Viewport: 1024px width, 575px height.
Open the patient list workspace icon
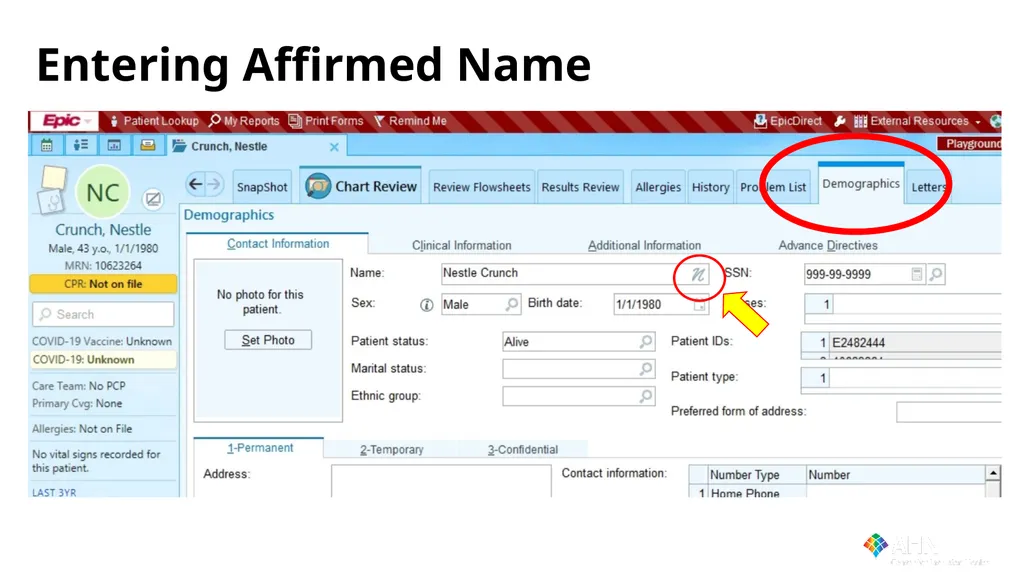[x=80, y=145]
